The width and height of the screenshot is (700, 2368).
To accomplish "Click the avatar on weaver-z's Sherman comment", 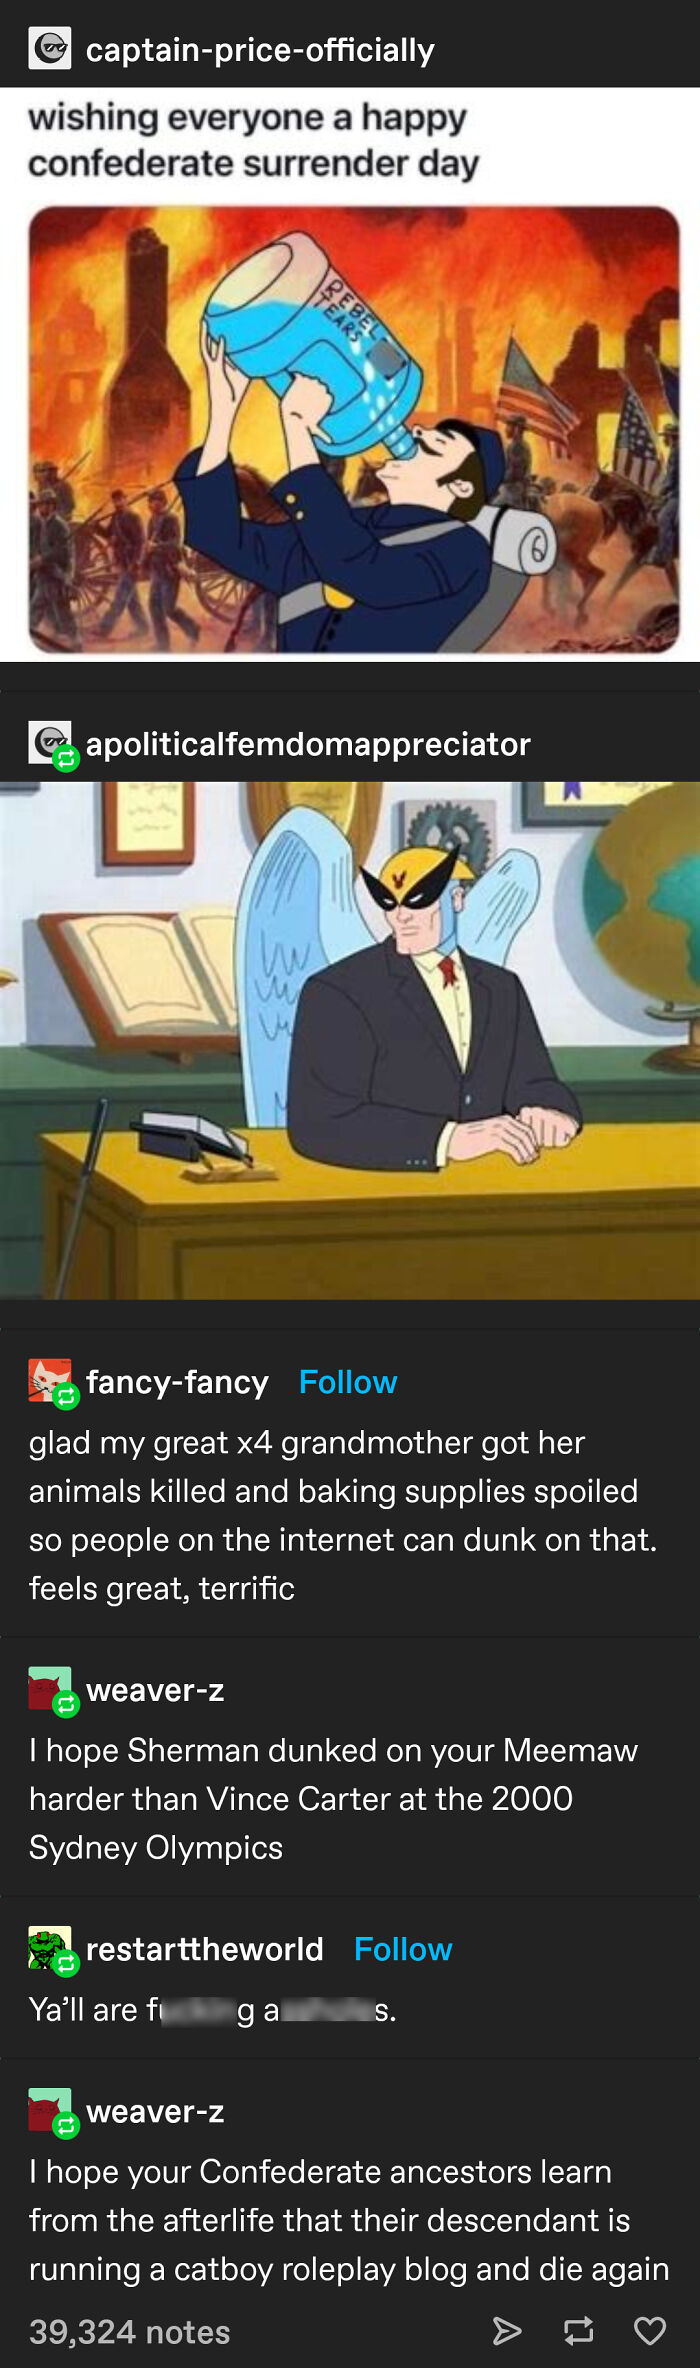I will pyautogui.click(x=49, y=1688).
